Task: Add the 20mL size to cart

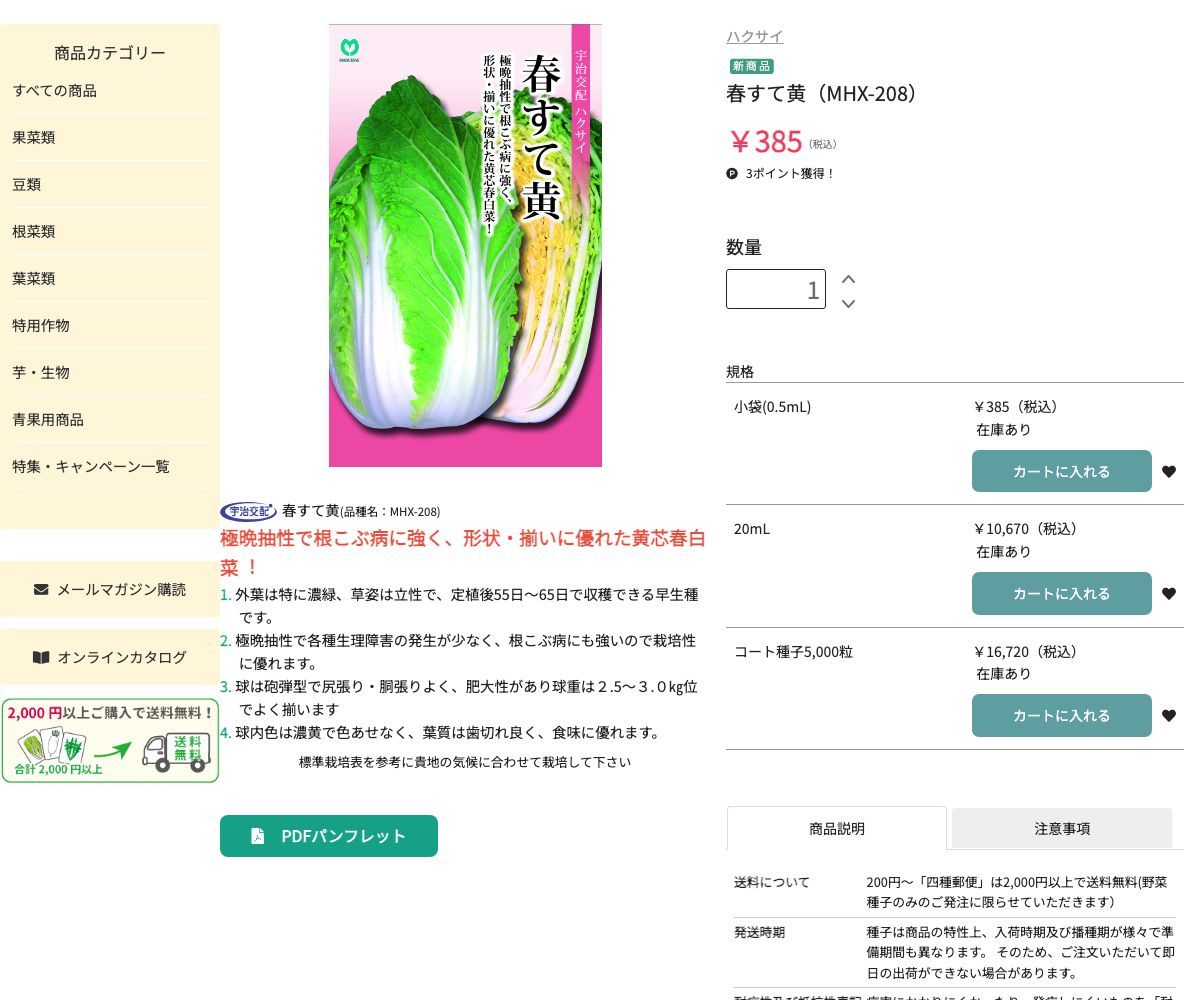Action: click(x=1061, y=594)
